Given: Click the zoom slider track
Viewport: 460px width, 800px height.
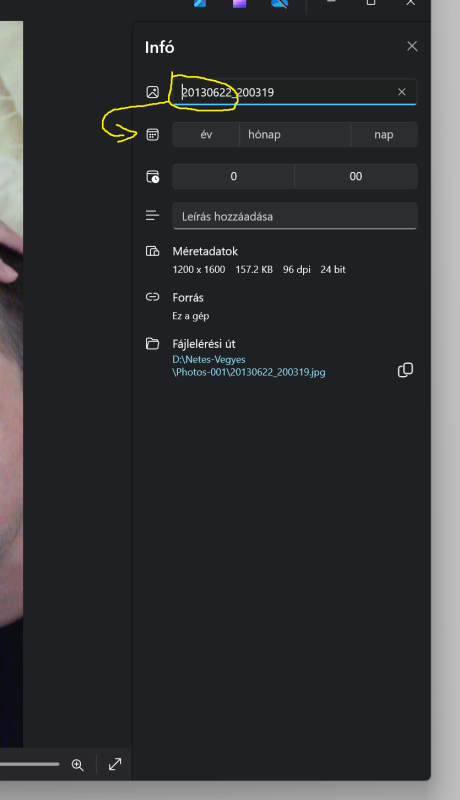Looking at the screenshot, I should click(x=30, y=764).
